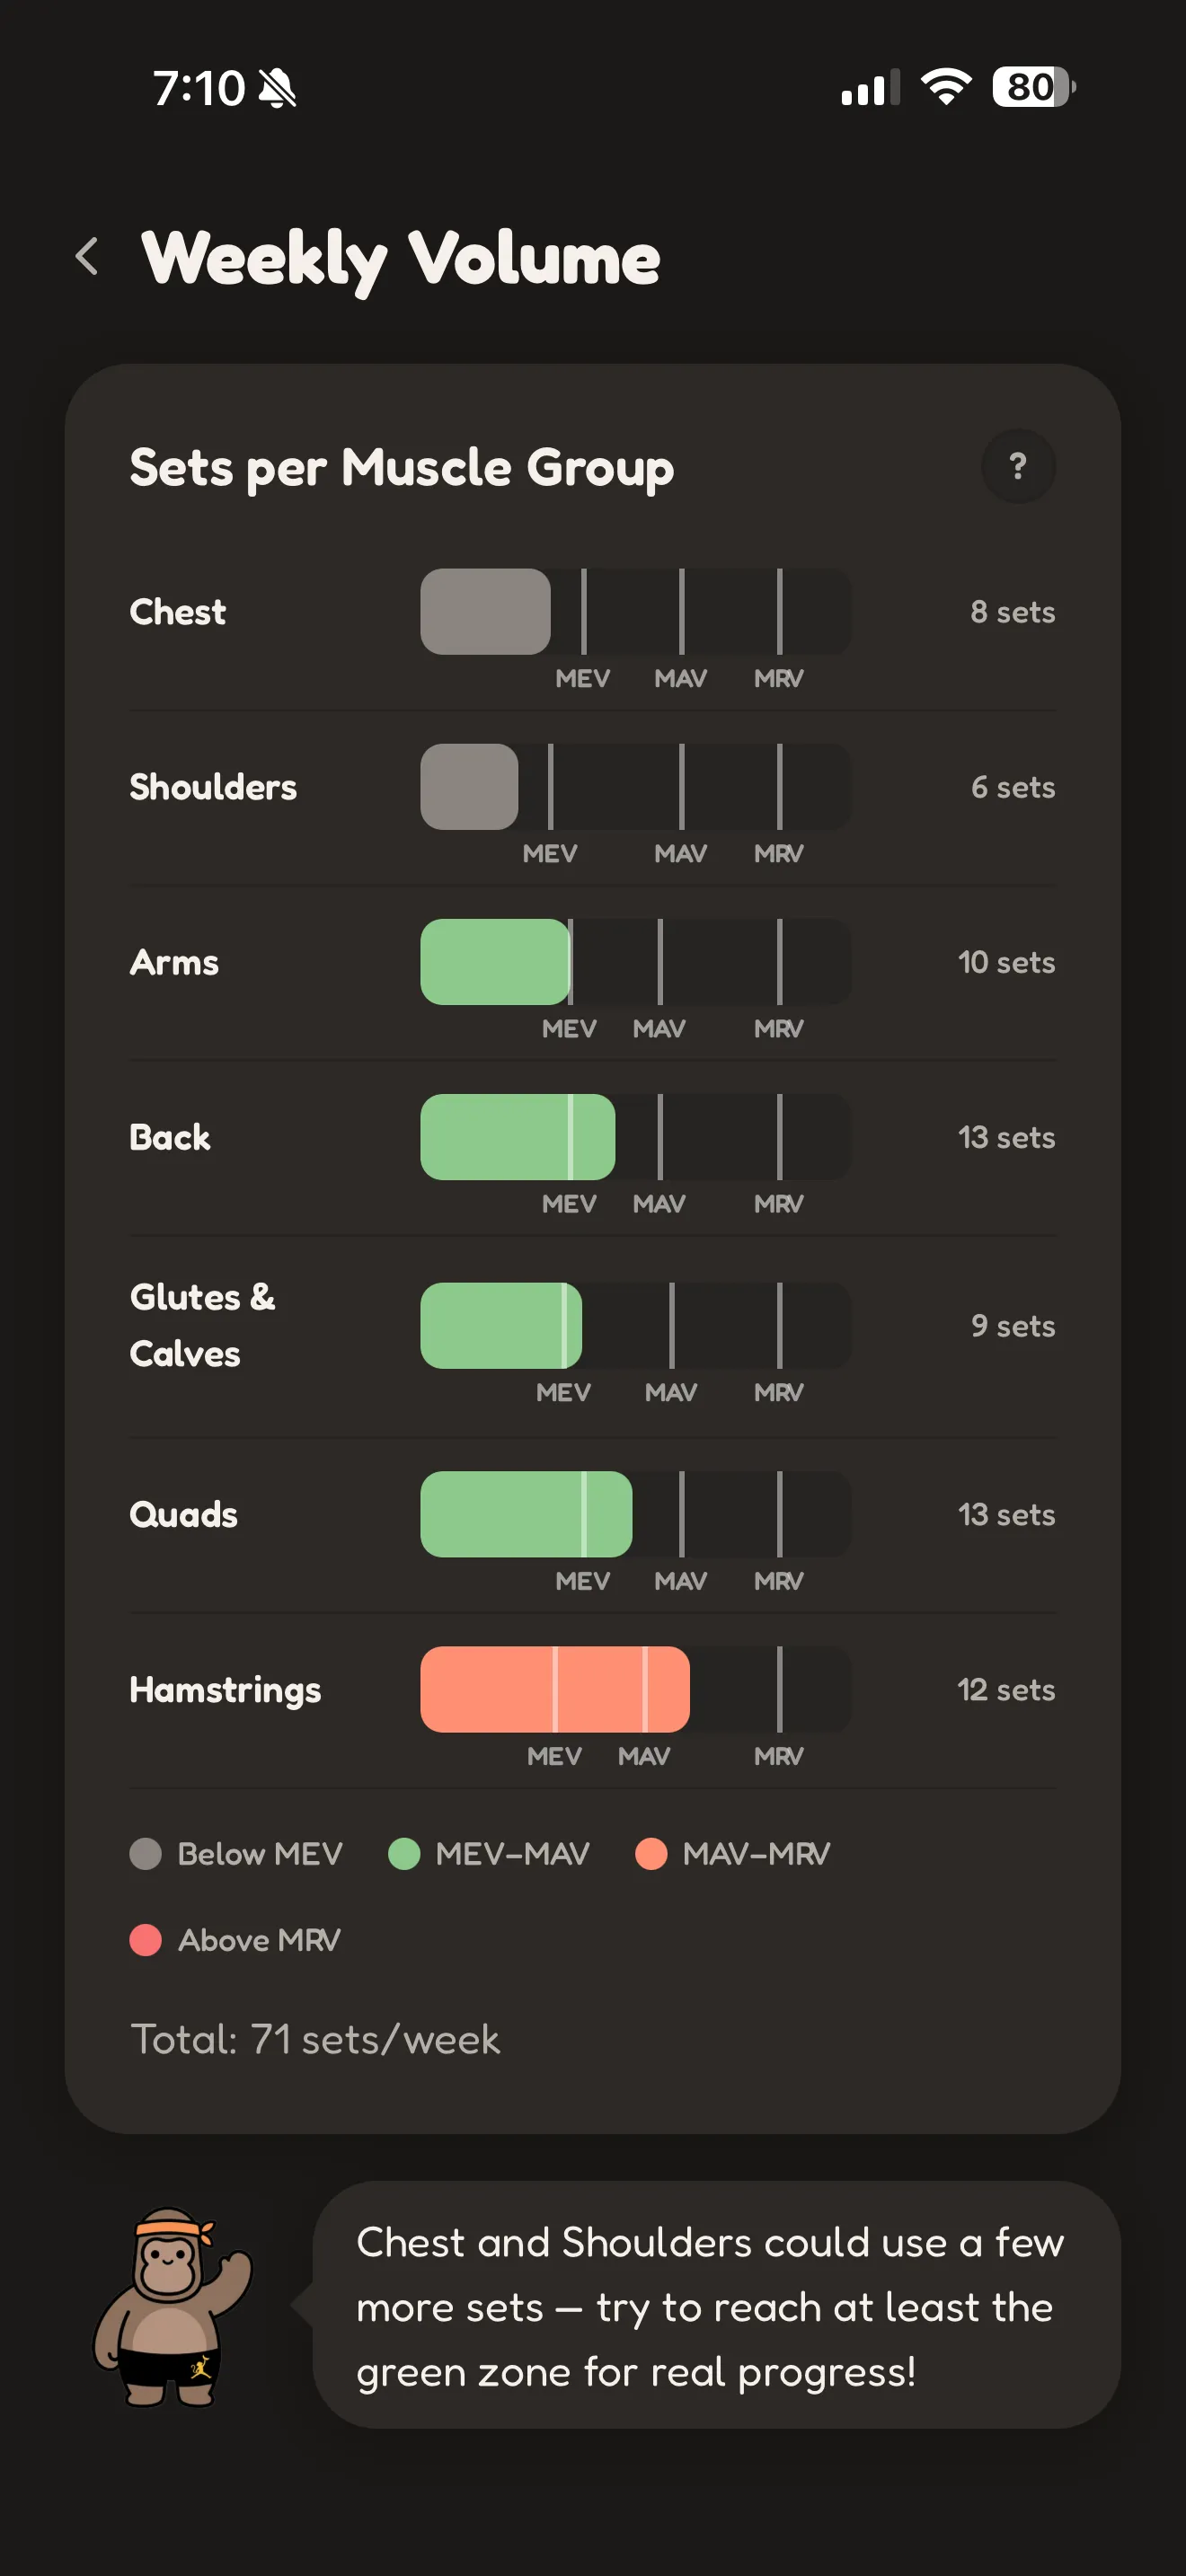Select the Chest muscle group row

[177, 612]
